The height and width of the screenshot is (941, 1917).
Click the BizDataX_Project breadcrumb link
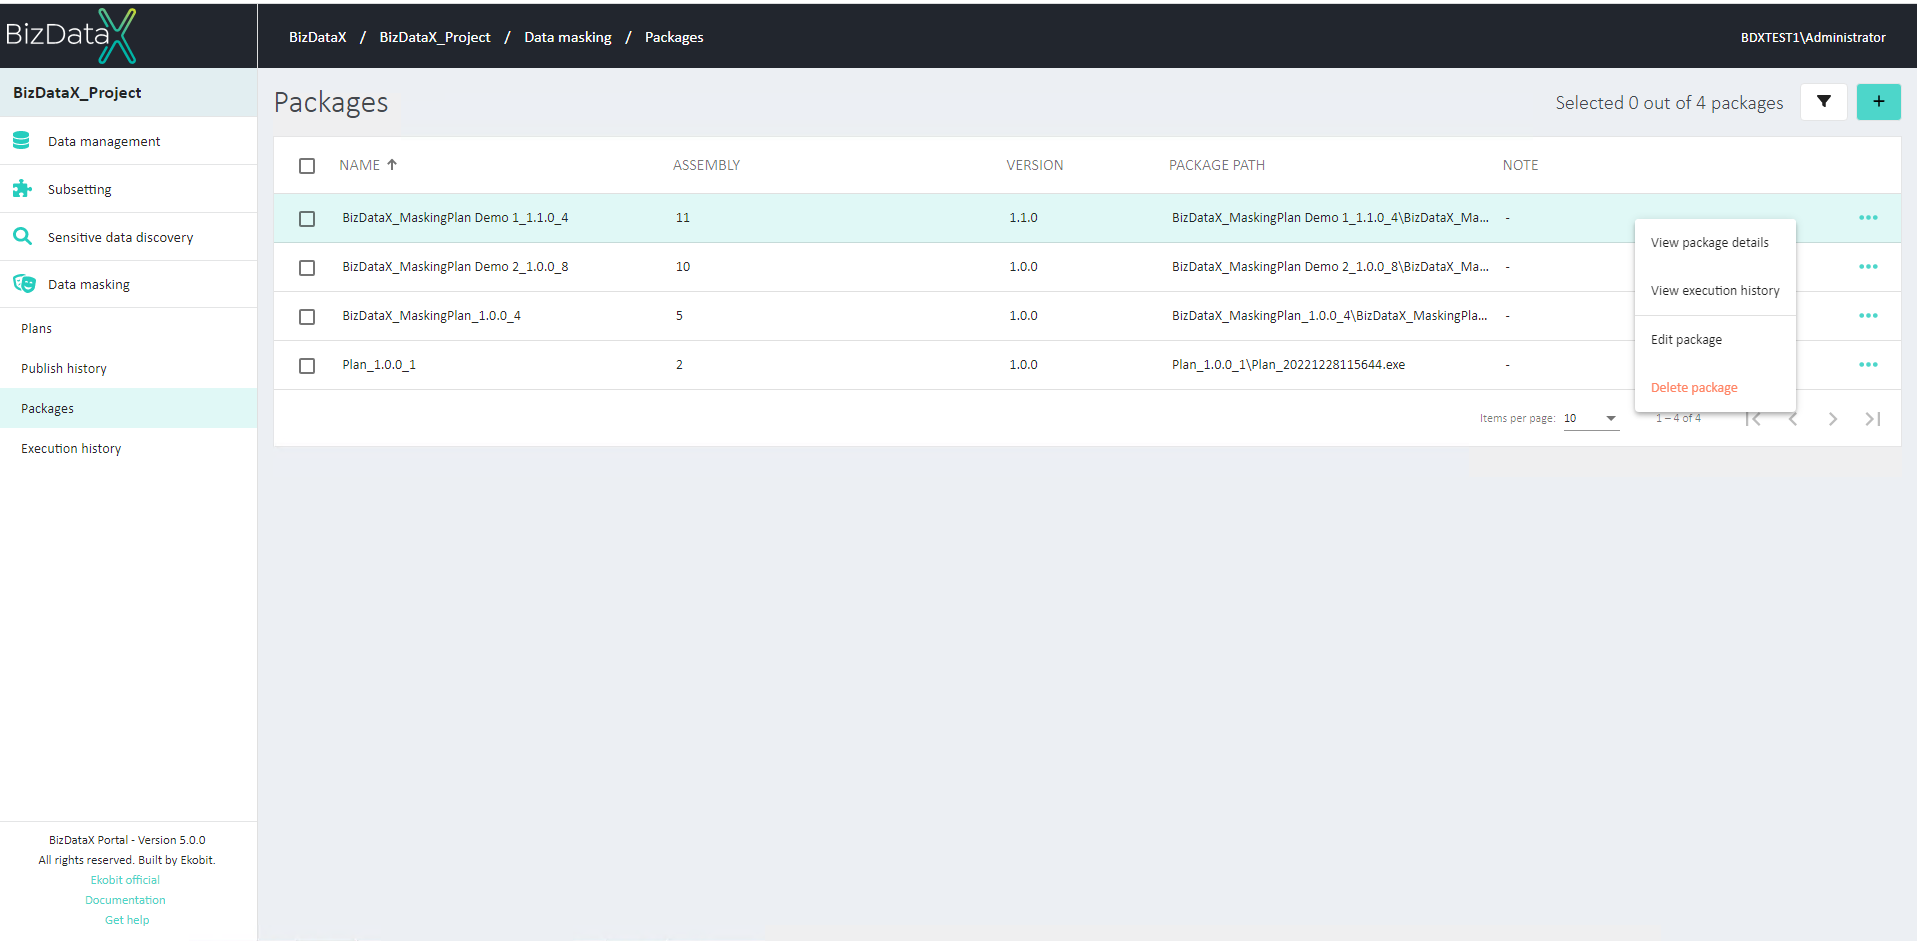tap(435, 37)
